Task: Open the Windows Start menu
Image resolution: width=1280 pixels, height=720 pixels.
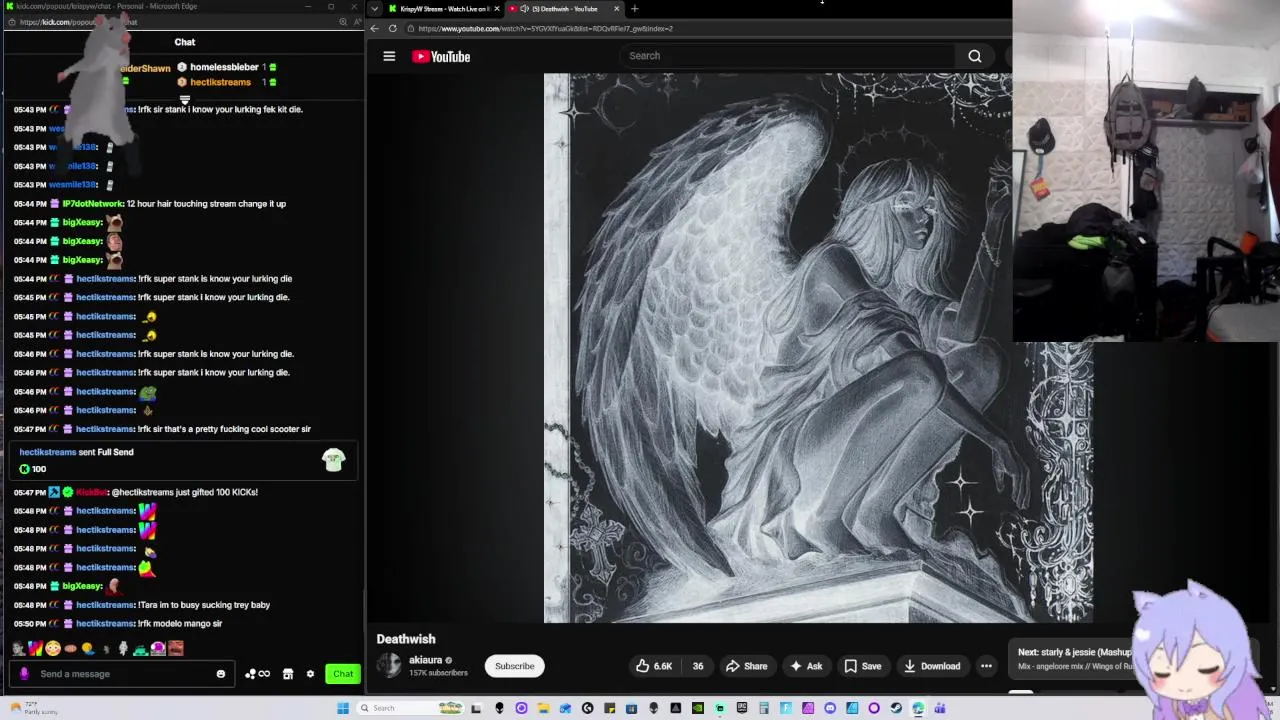Action: [x=343, y=708]
